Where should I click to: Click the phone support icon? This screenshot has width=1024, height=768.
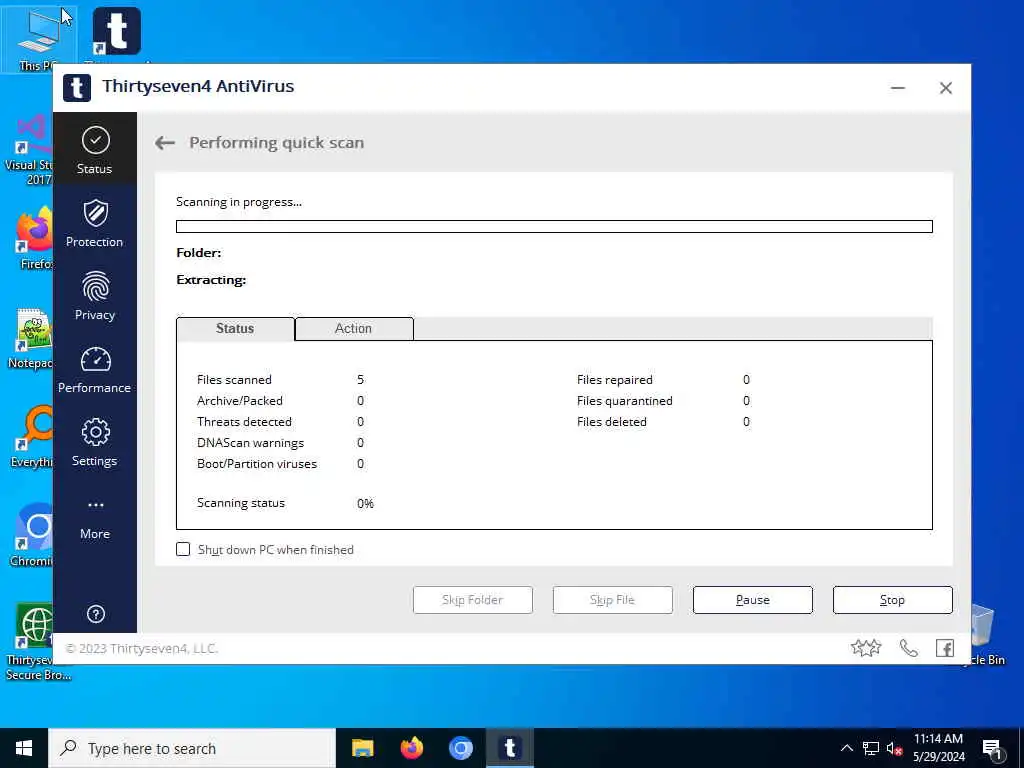click(x=908, y=648)
